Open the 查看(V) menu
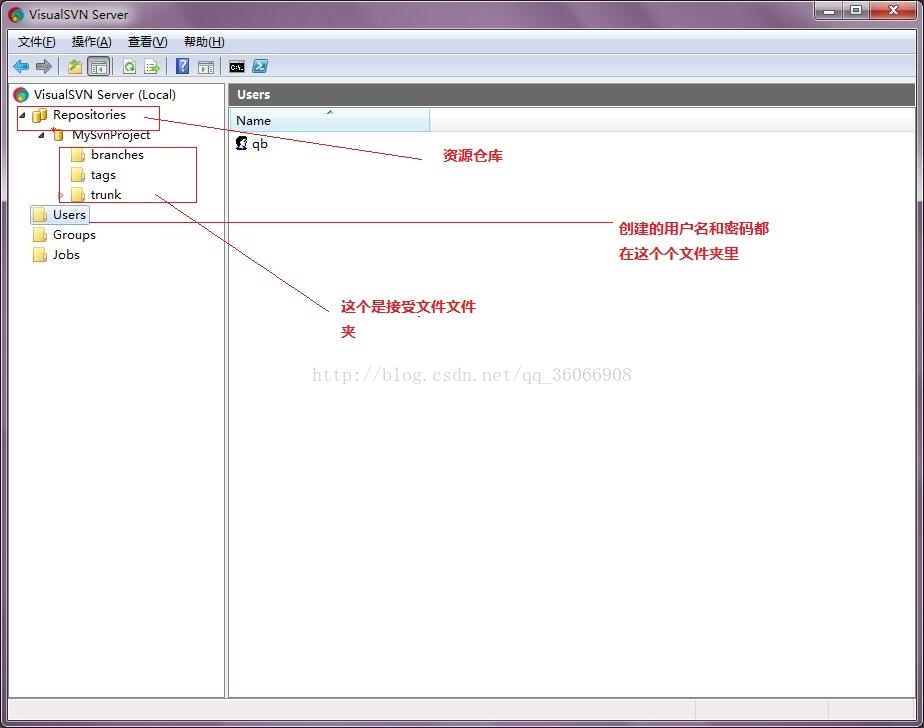Viewport: 924px width, 728px height. pyautogui.click(x=147, y=42)
